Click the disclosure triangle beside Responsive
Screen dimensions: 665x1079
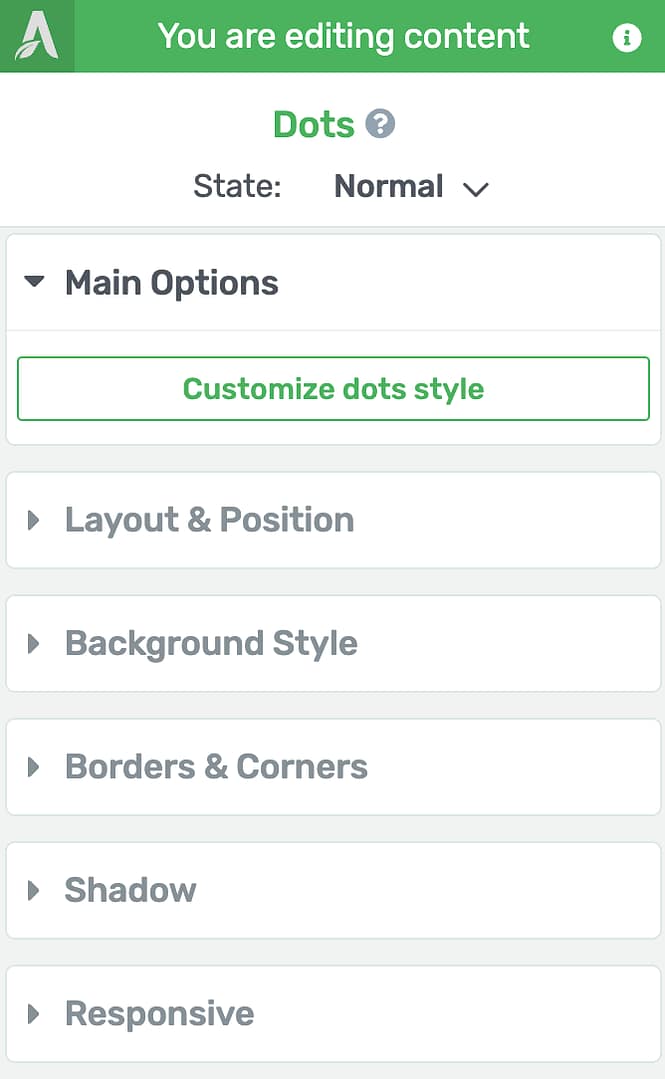[x=34, y=1014]
